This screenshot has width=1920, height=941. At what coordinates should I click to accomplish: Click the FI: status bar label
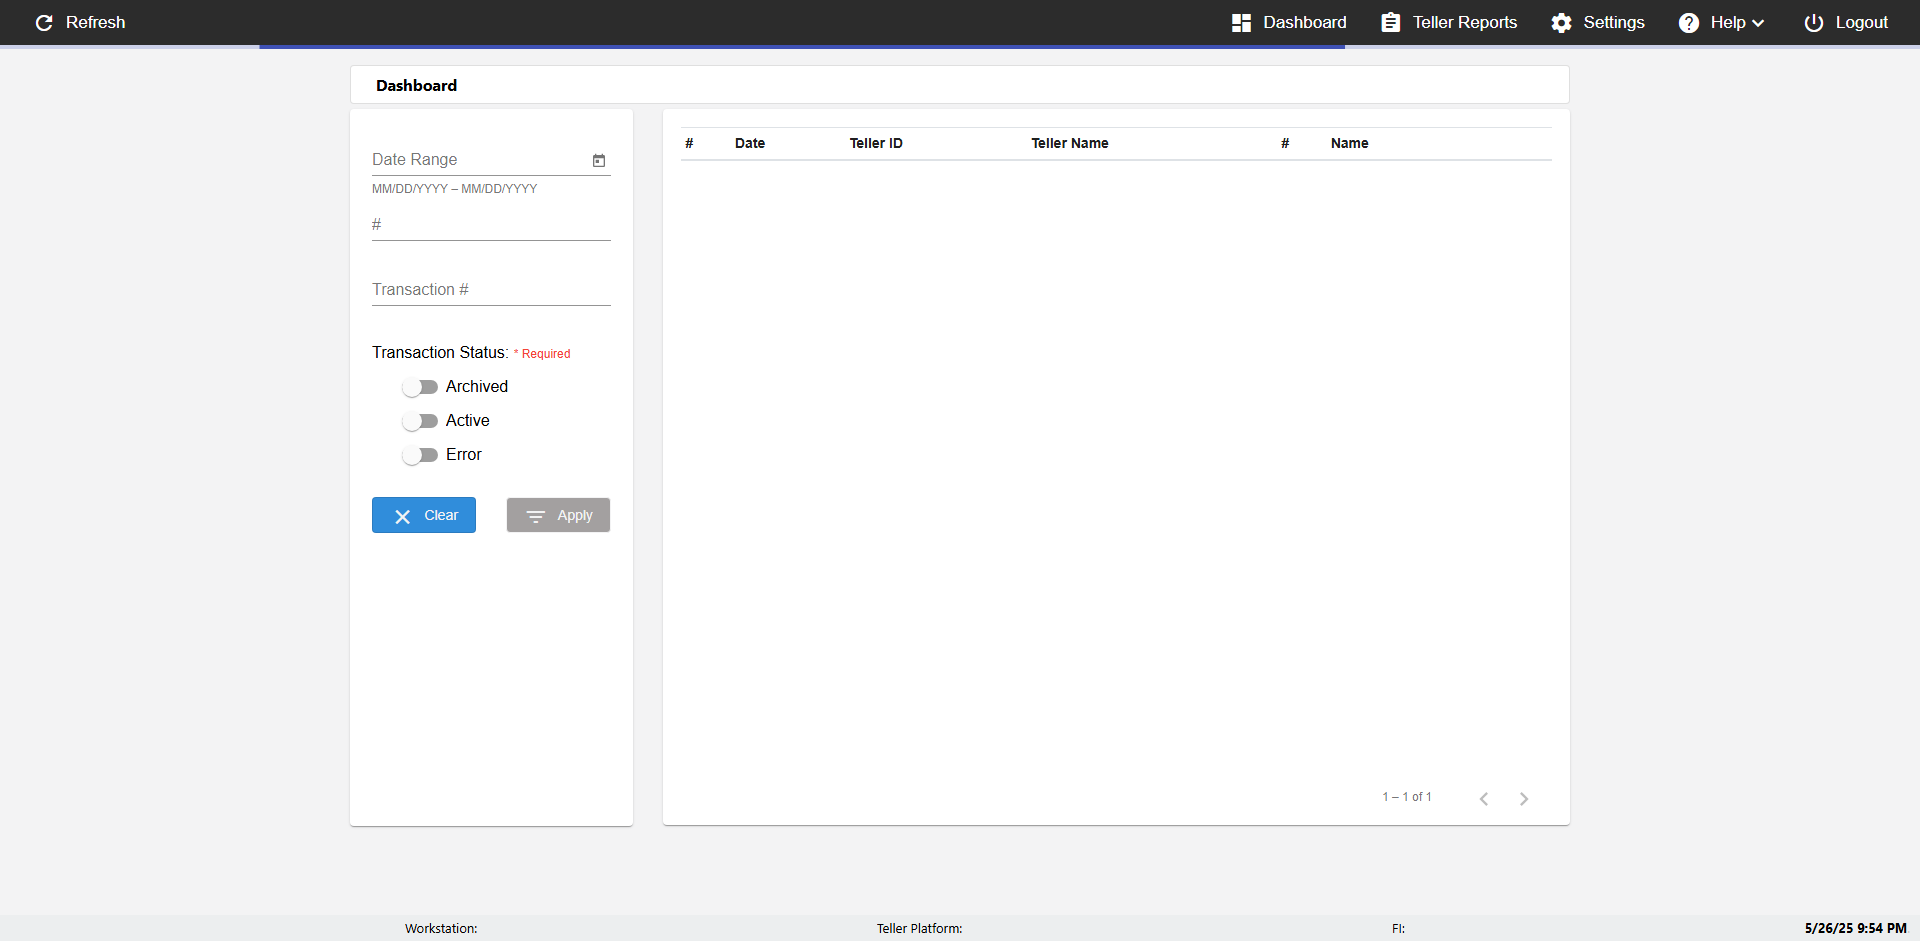coord(1398,928)
